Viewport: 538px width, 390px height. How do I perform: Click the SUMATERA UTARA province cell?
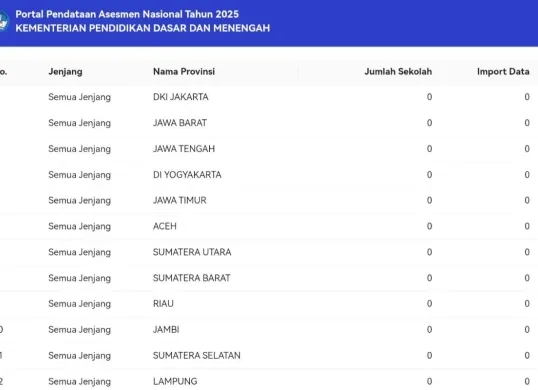coord(192,252)
